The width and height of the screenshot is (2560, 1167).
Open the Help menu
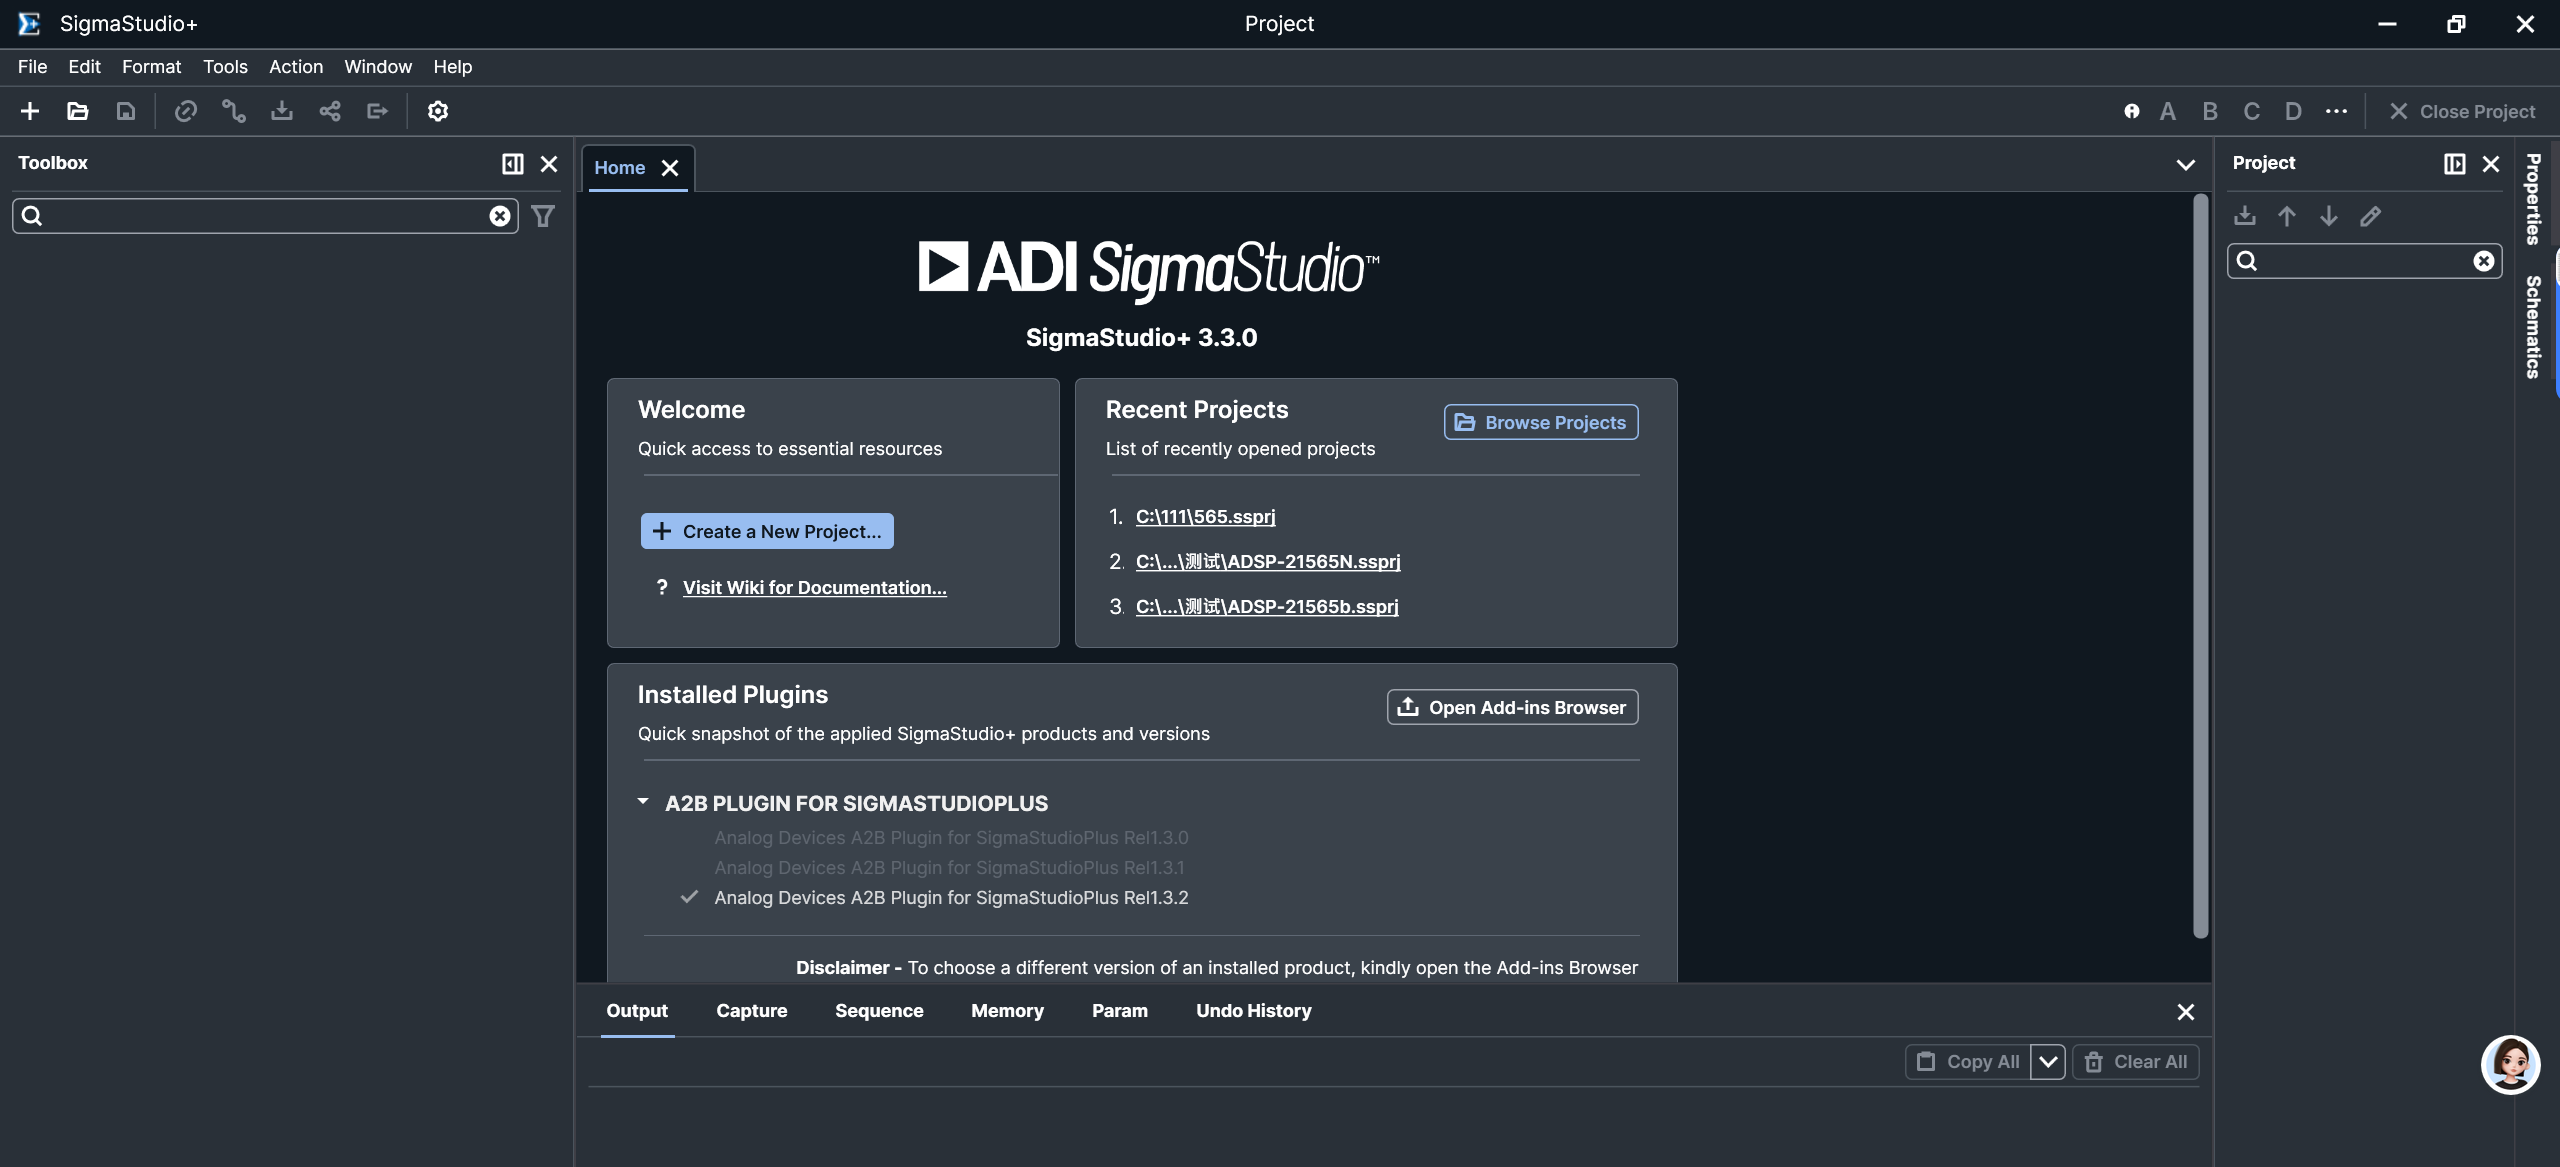(452, 67)
